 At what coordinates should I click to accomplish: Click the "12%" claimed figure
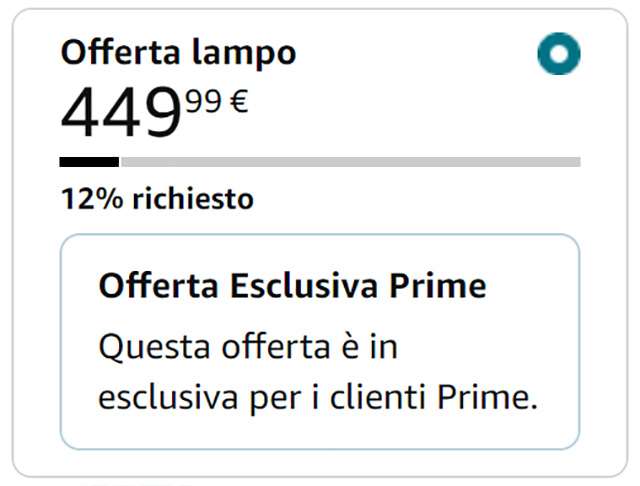point(89,199)
